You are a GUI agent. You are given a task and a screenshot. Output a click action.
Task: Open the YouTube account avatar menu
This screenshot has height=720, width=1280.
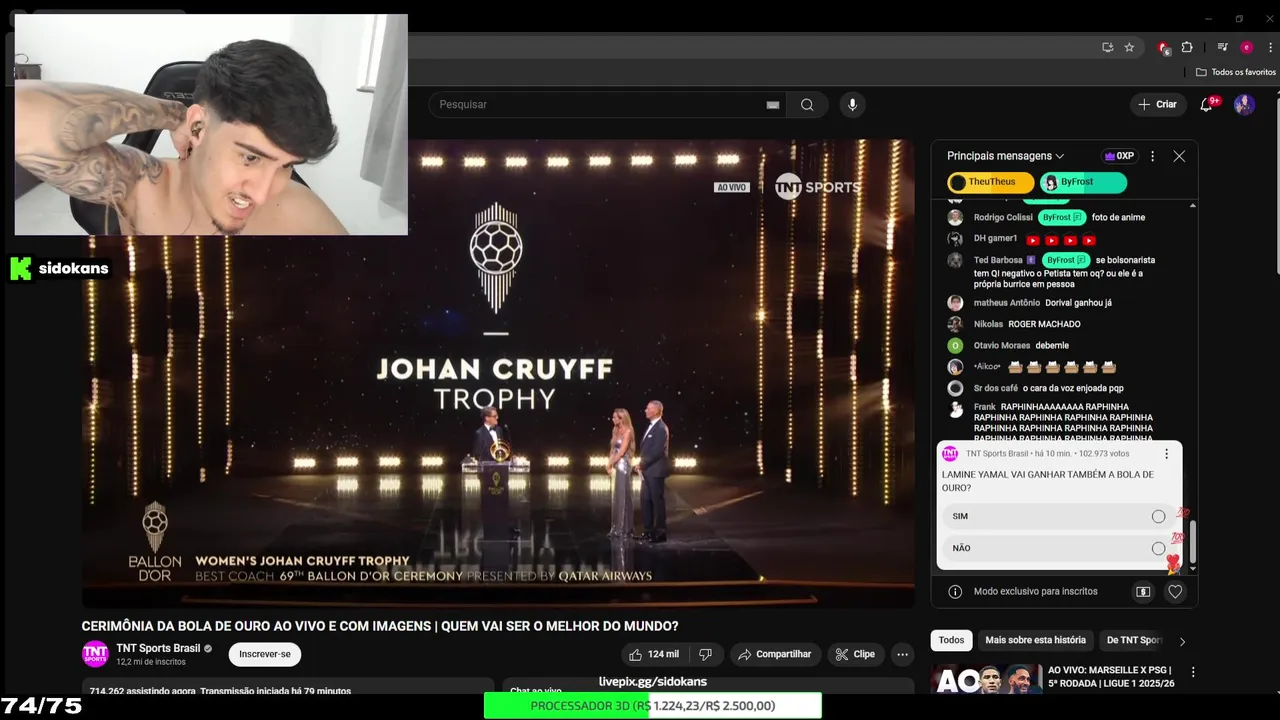(1244, 104)
